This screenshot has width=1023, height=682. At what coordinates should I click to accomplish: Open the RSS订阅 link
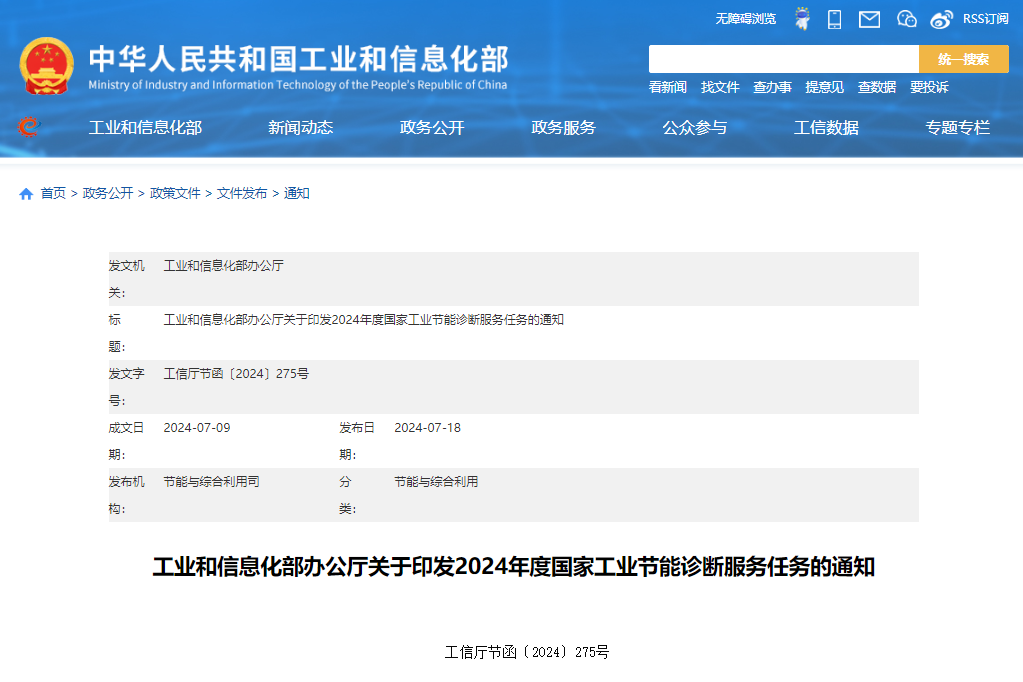[985, 19]
